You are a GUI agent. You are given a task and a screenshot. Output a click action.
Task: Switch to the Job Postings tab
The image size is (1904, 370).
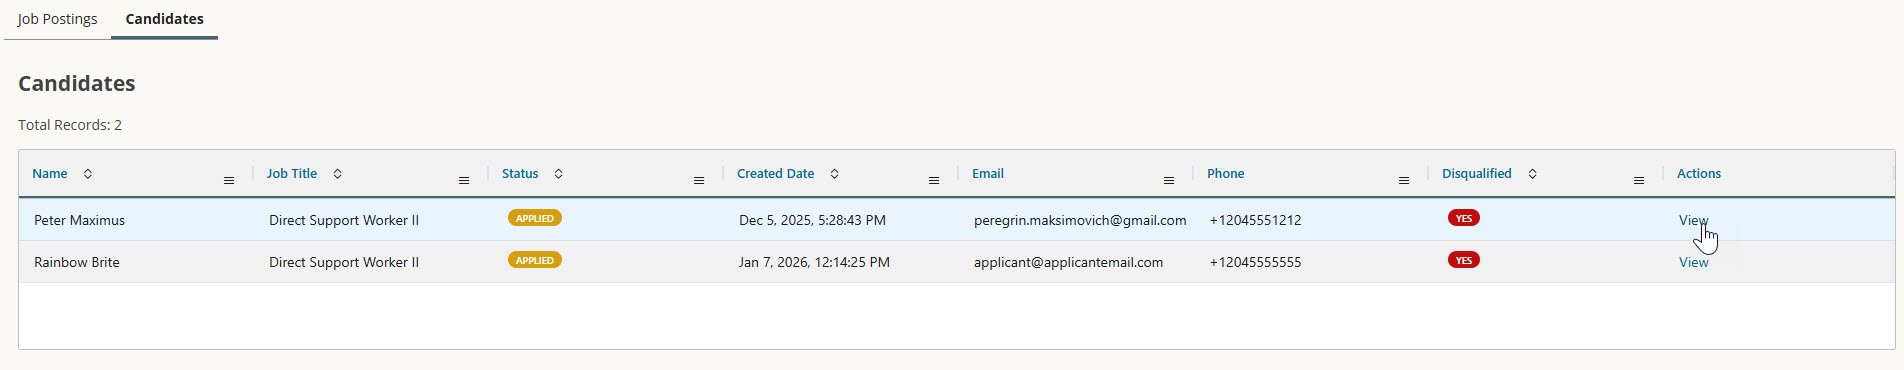(x=58, y=19)
